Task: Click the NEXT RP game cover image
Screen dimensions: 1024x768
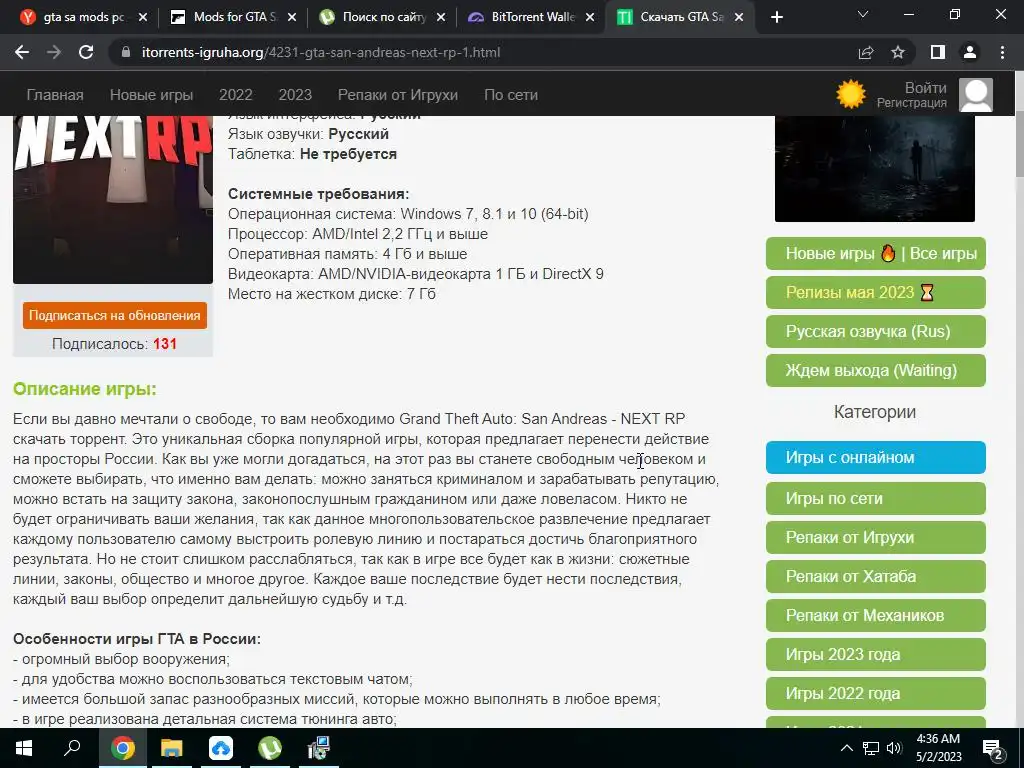Action: [x=113, y=200]
